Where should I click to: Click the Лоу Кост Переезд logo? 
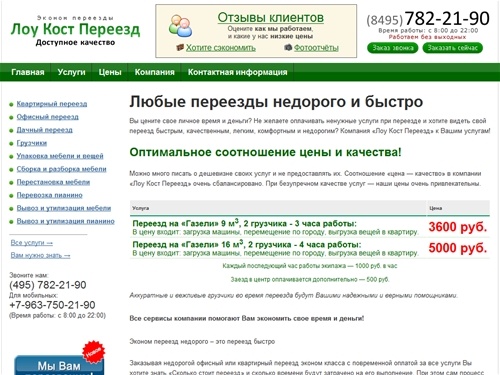coord(75,29)
